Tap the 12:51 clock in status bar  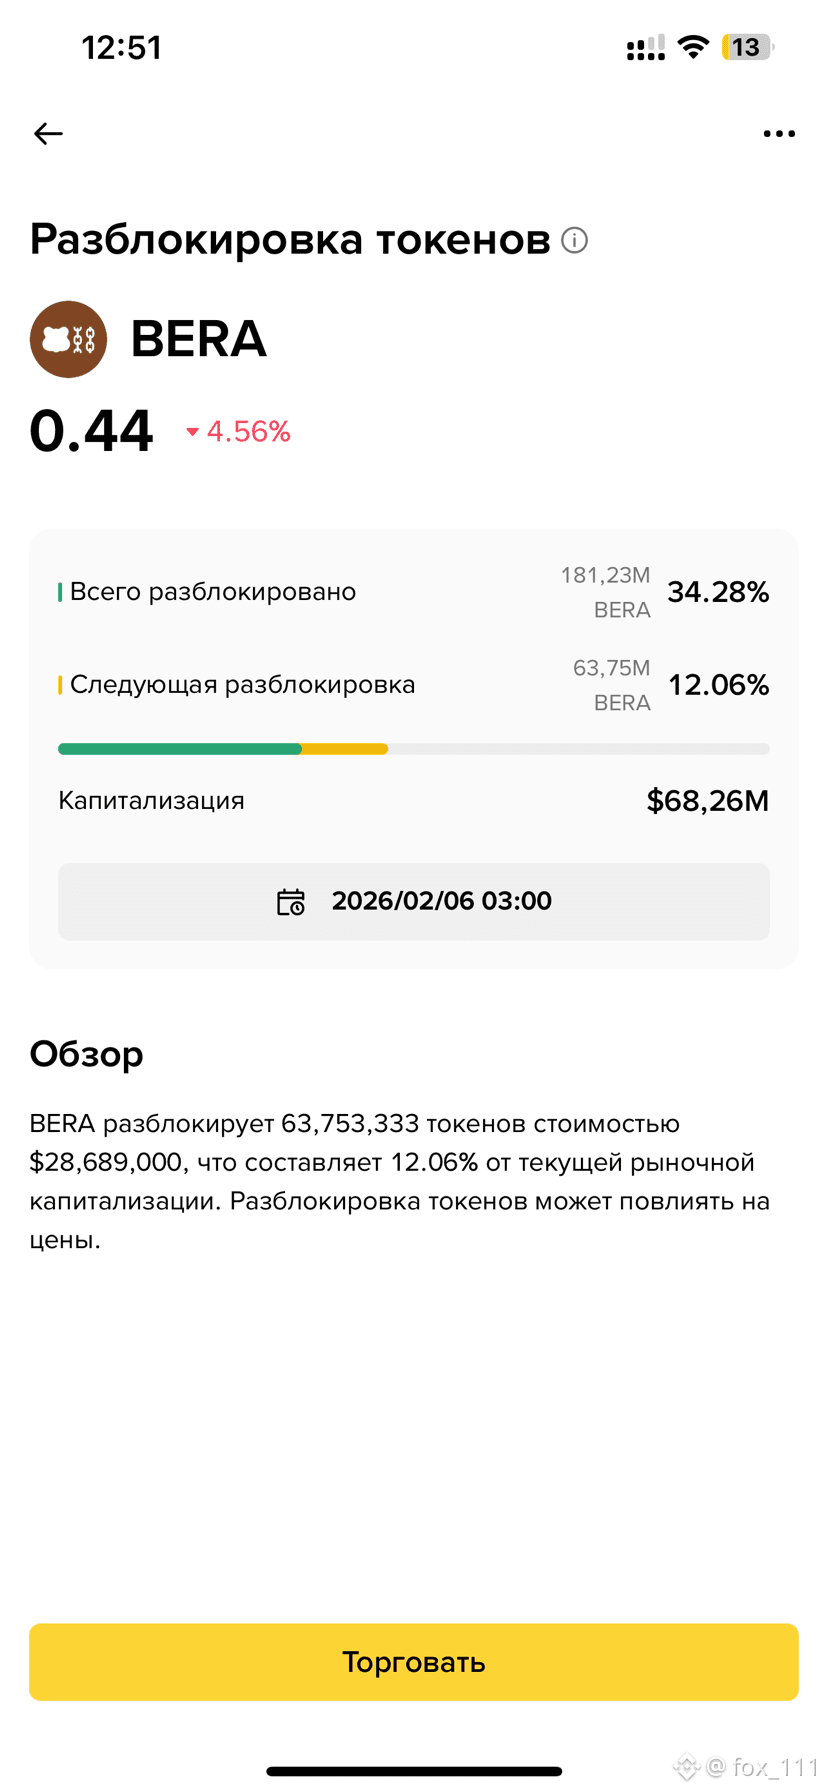click(121, 47)
